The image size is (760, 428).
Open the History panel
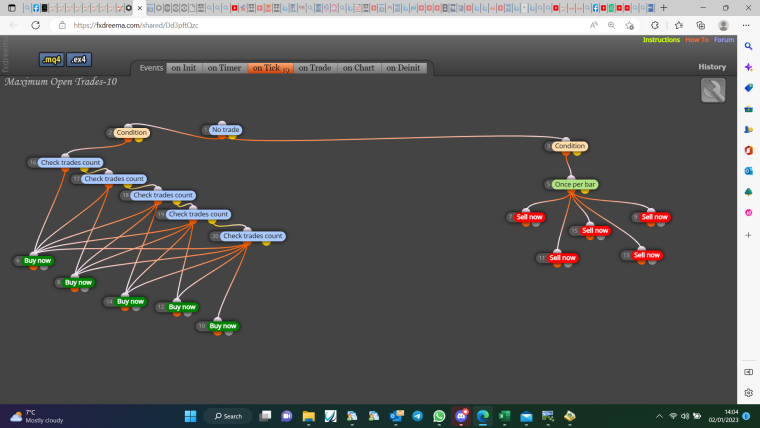(712, 67)
